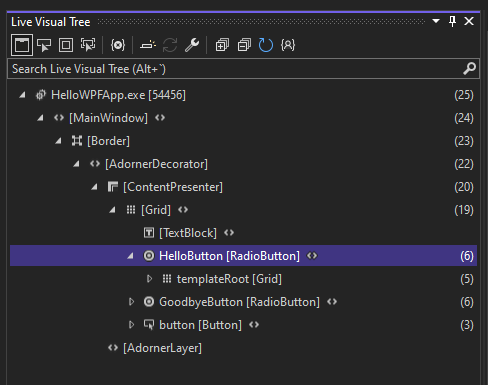Toggle Show Just My XAML person-braces icon
Viewport: 488px width, 385px height.
(288, 45)
